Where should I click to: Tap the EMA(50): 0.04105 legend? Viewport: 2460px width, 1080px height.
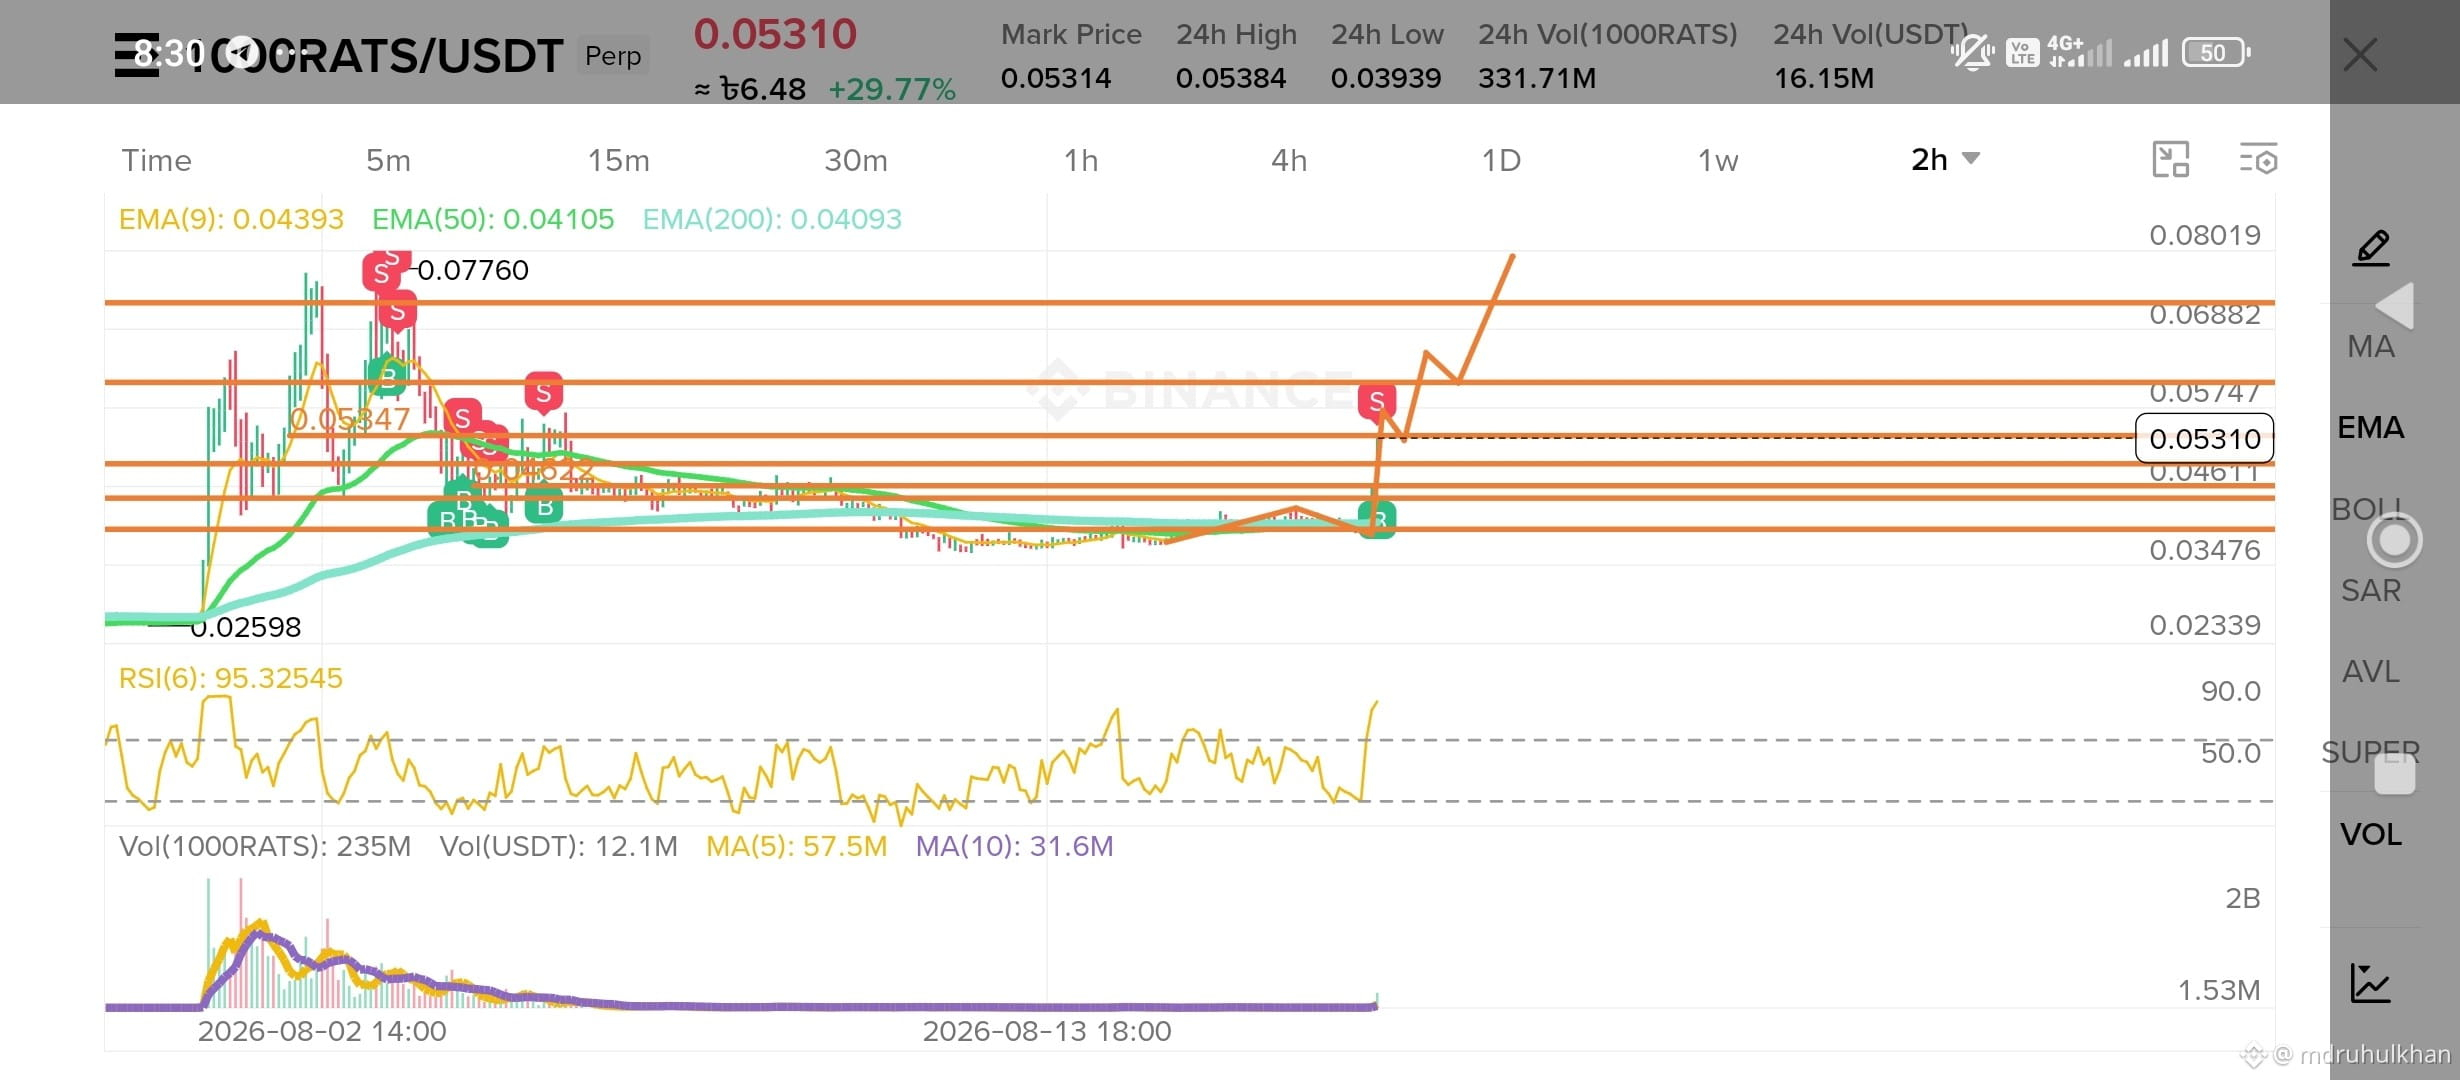493,219
